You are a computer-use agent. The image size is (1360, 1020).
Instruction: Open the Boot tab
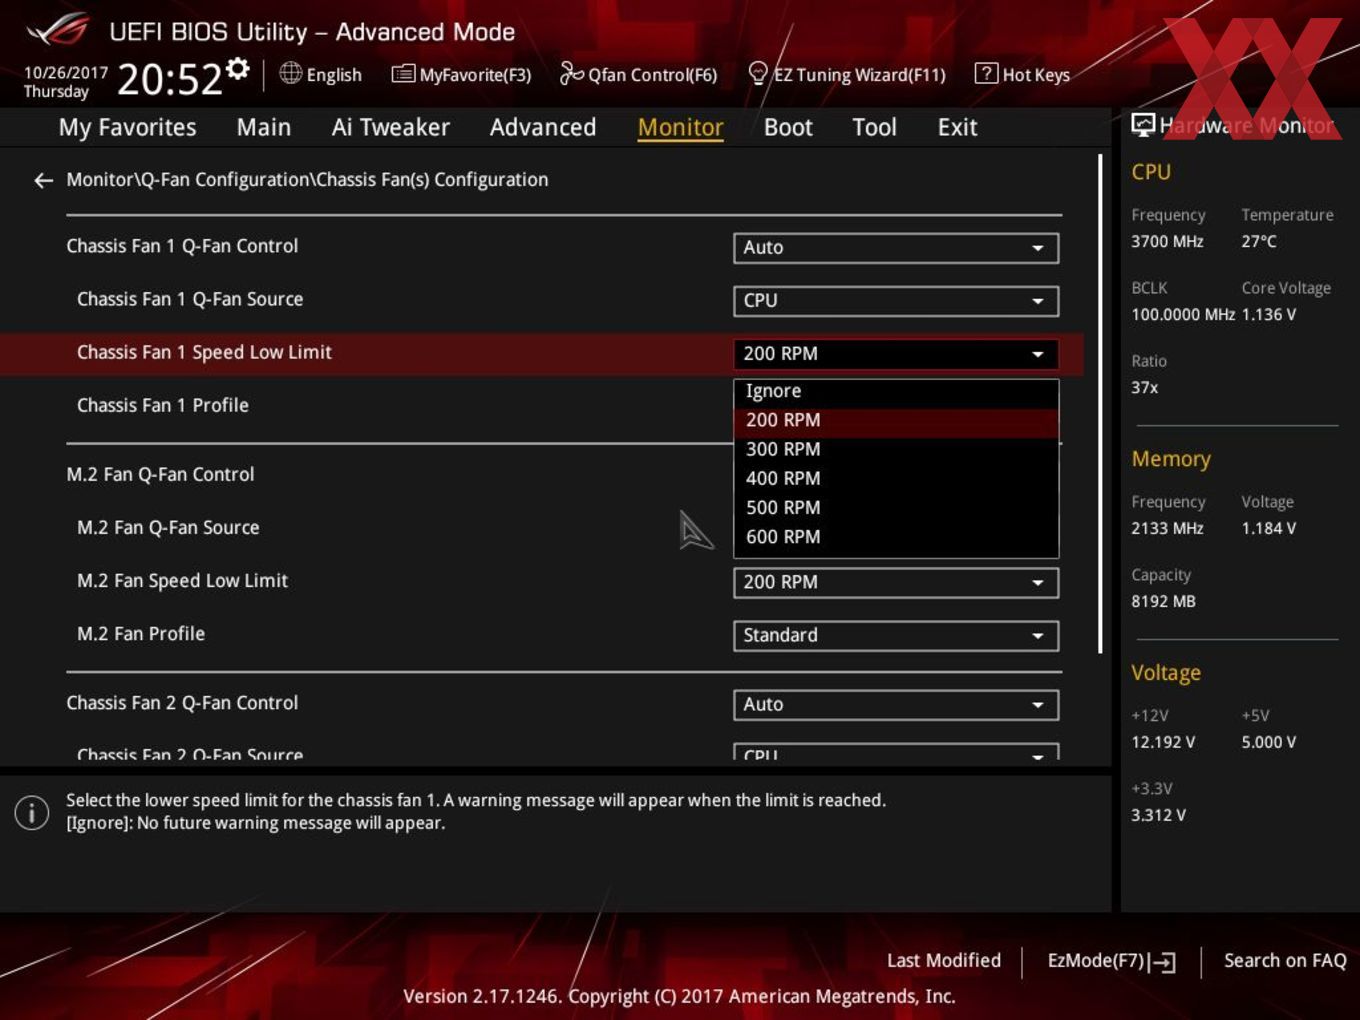click(x=788, y=127)
